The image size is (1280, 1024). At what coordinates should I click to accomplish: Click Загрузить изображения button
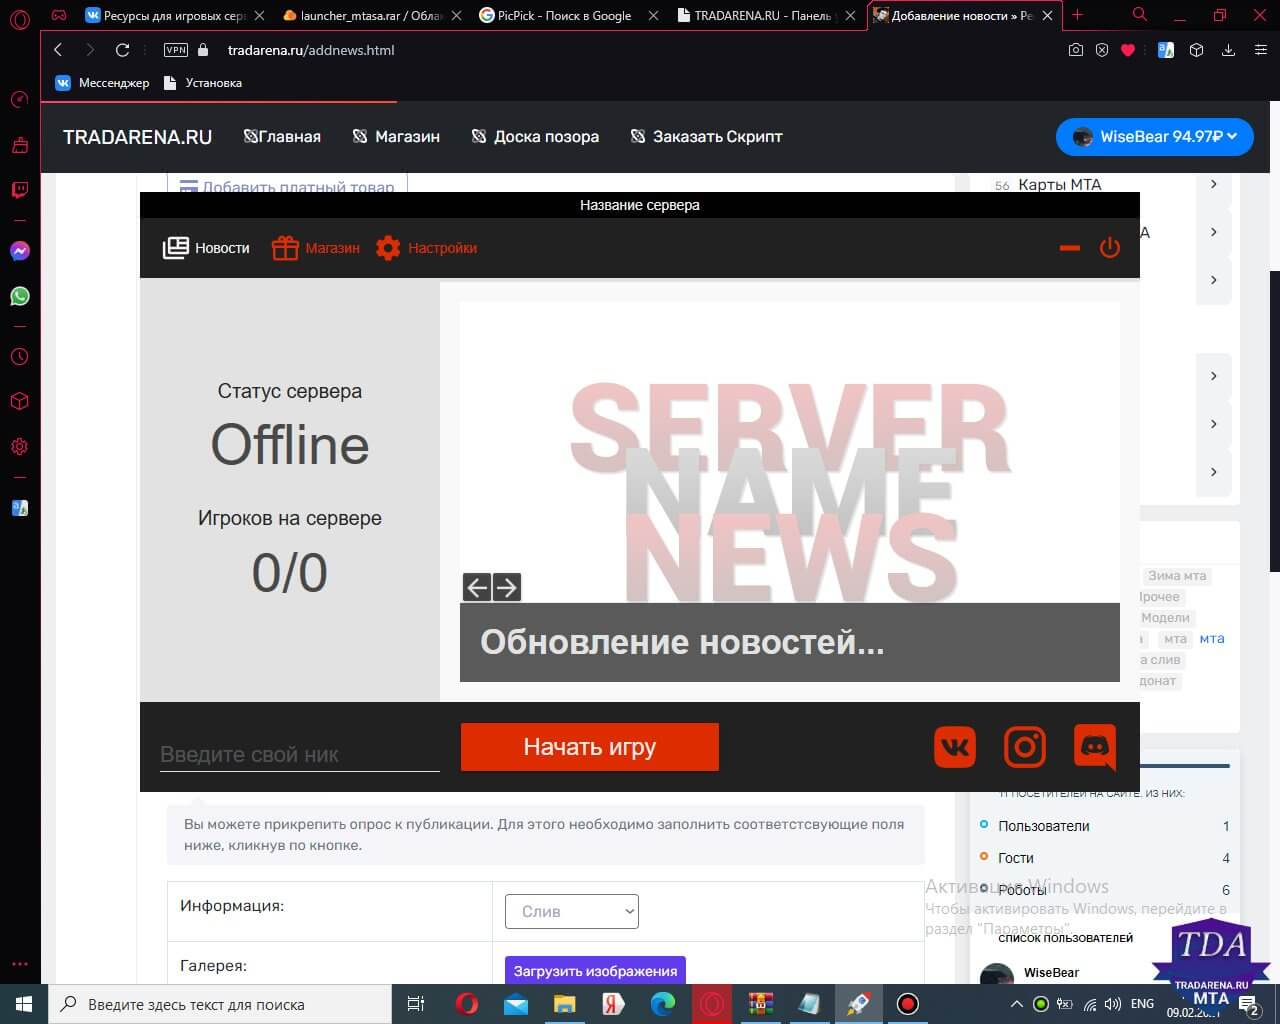point(595,970)
